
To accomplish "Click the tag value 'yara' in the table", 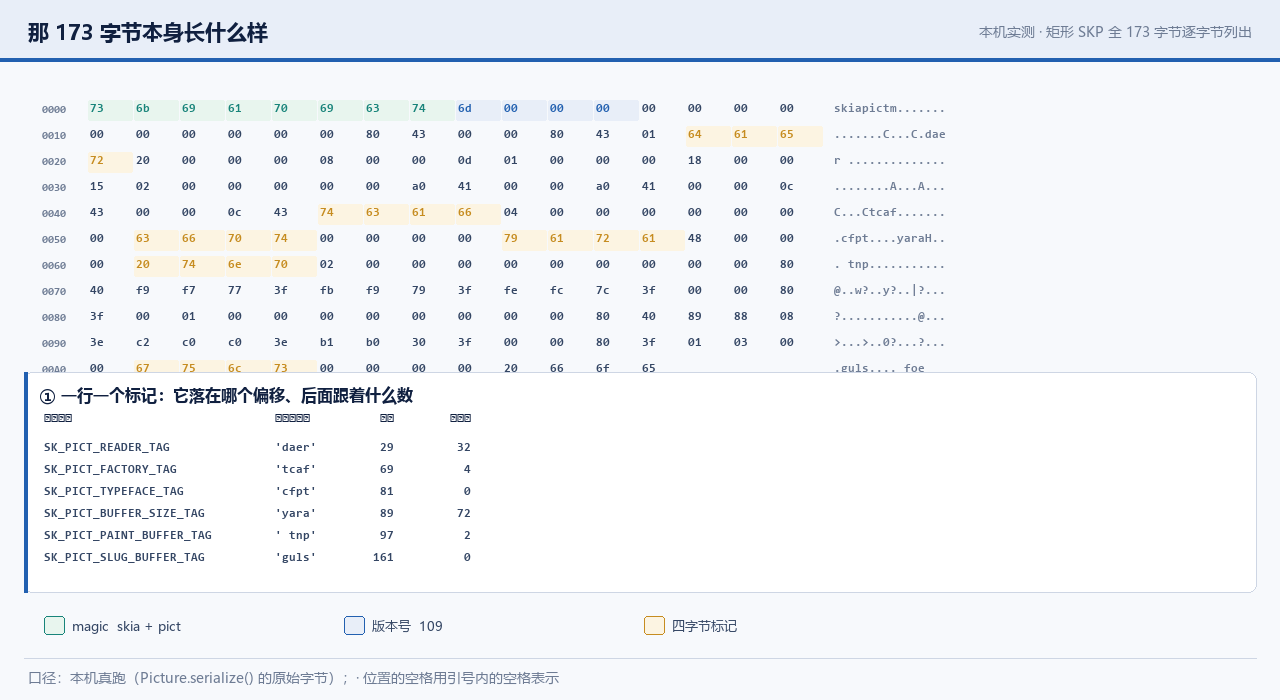I will tap(296, 513).
